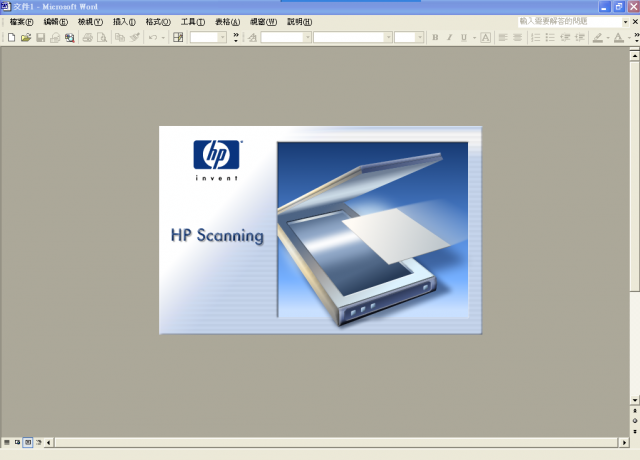Image resolution: width=640 pixels, height=460 pixels.
Task: Apply font color with letter A
Action: pos(619,38)
